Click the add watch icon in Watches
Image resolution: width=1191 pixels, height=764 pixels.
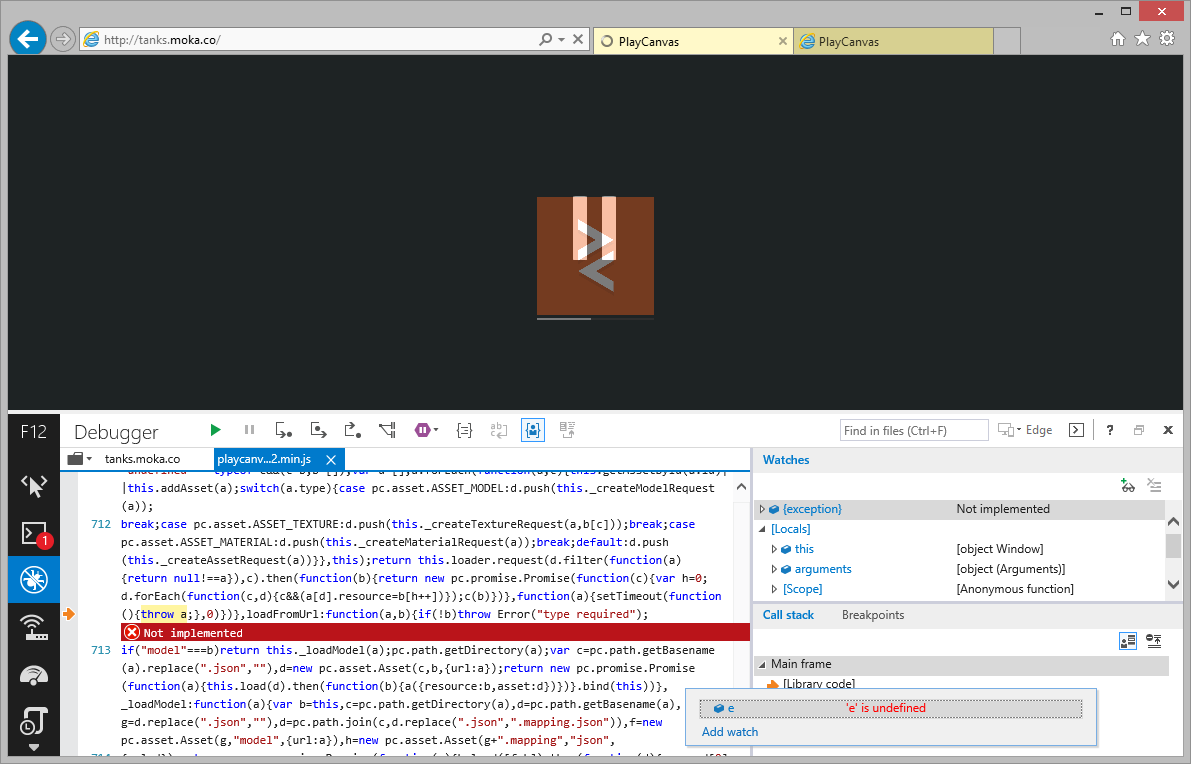(1127, 485)
